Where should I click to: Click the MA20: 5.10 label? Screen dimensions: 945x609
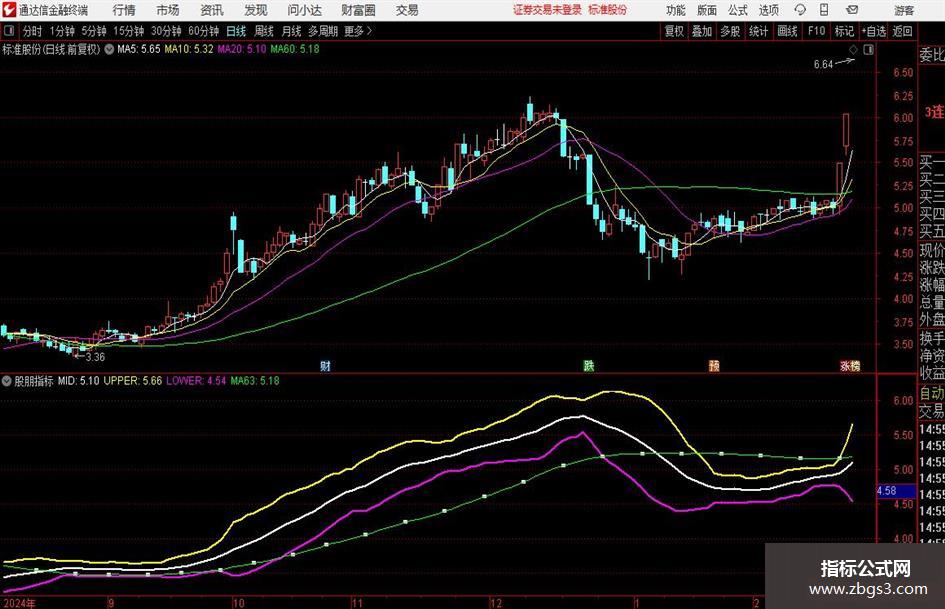click(242, 49)
